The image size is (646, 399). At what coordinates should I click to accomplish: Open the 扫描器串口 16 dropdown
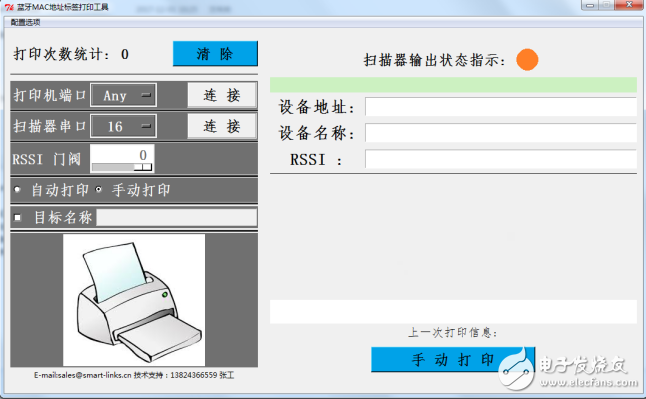123,126
